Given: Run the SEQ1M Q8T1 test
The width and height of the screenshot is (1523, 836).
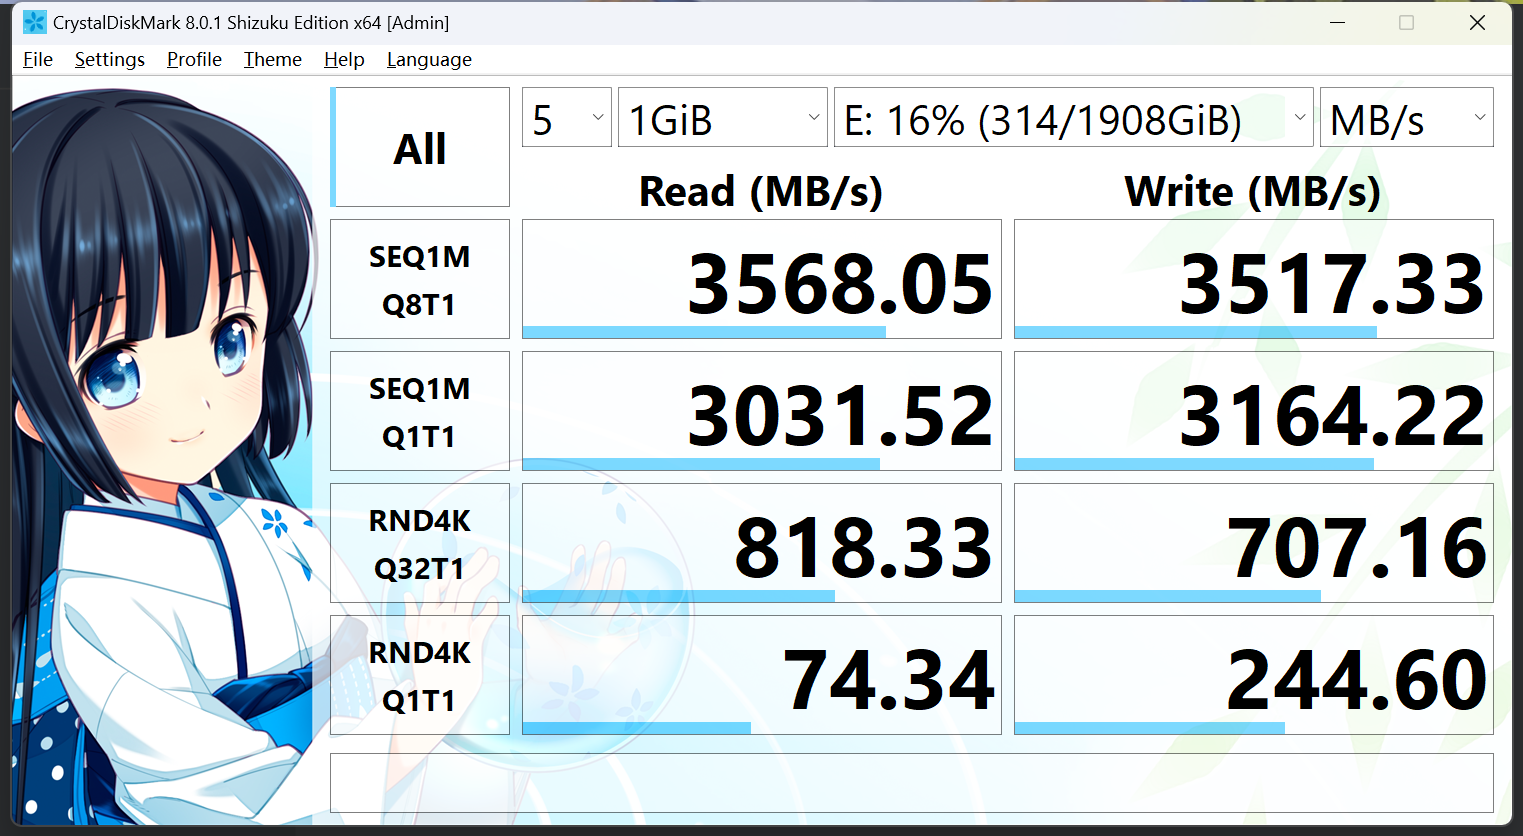Looking at the screenshot, I should pos(420,280).
